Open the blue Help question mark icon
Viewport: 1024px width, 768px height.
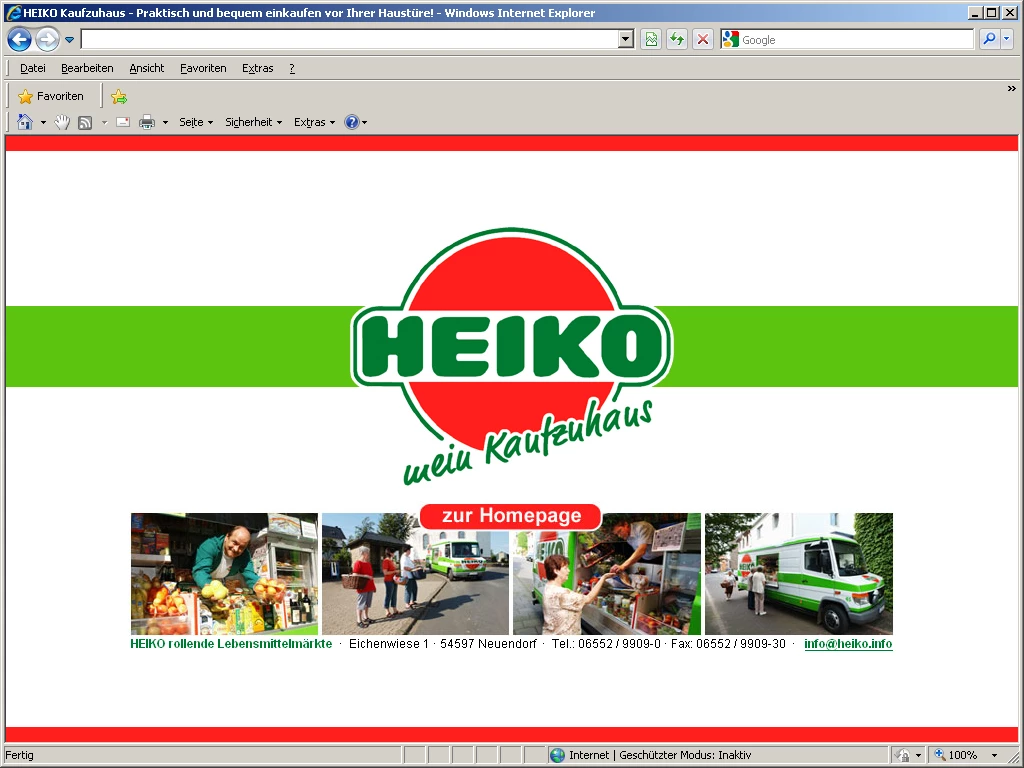tap(351, 122)
